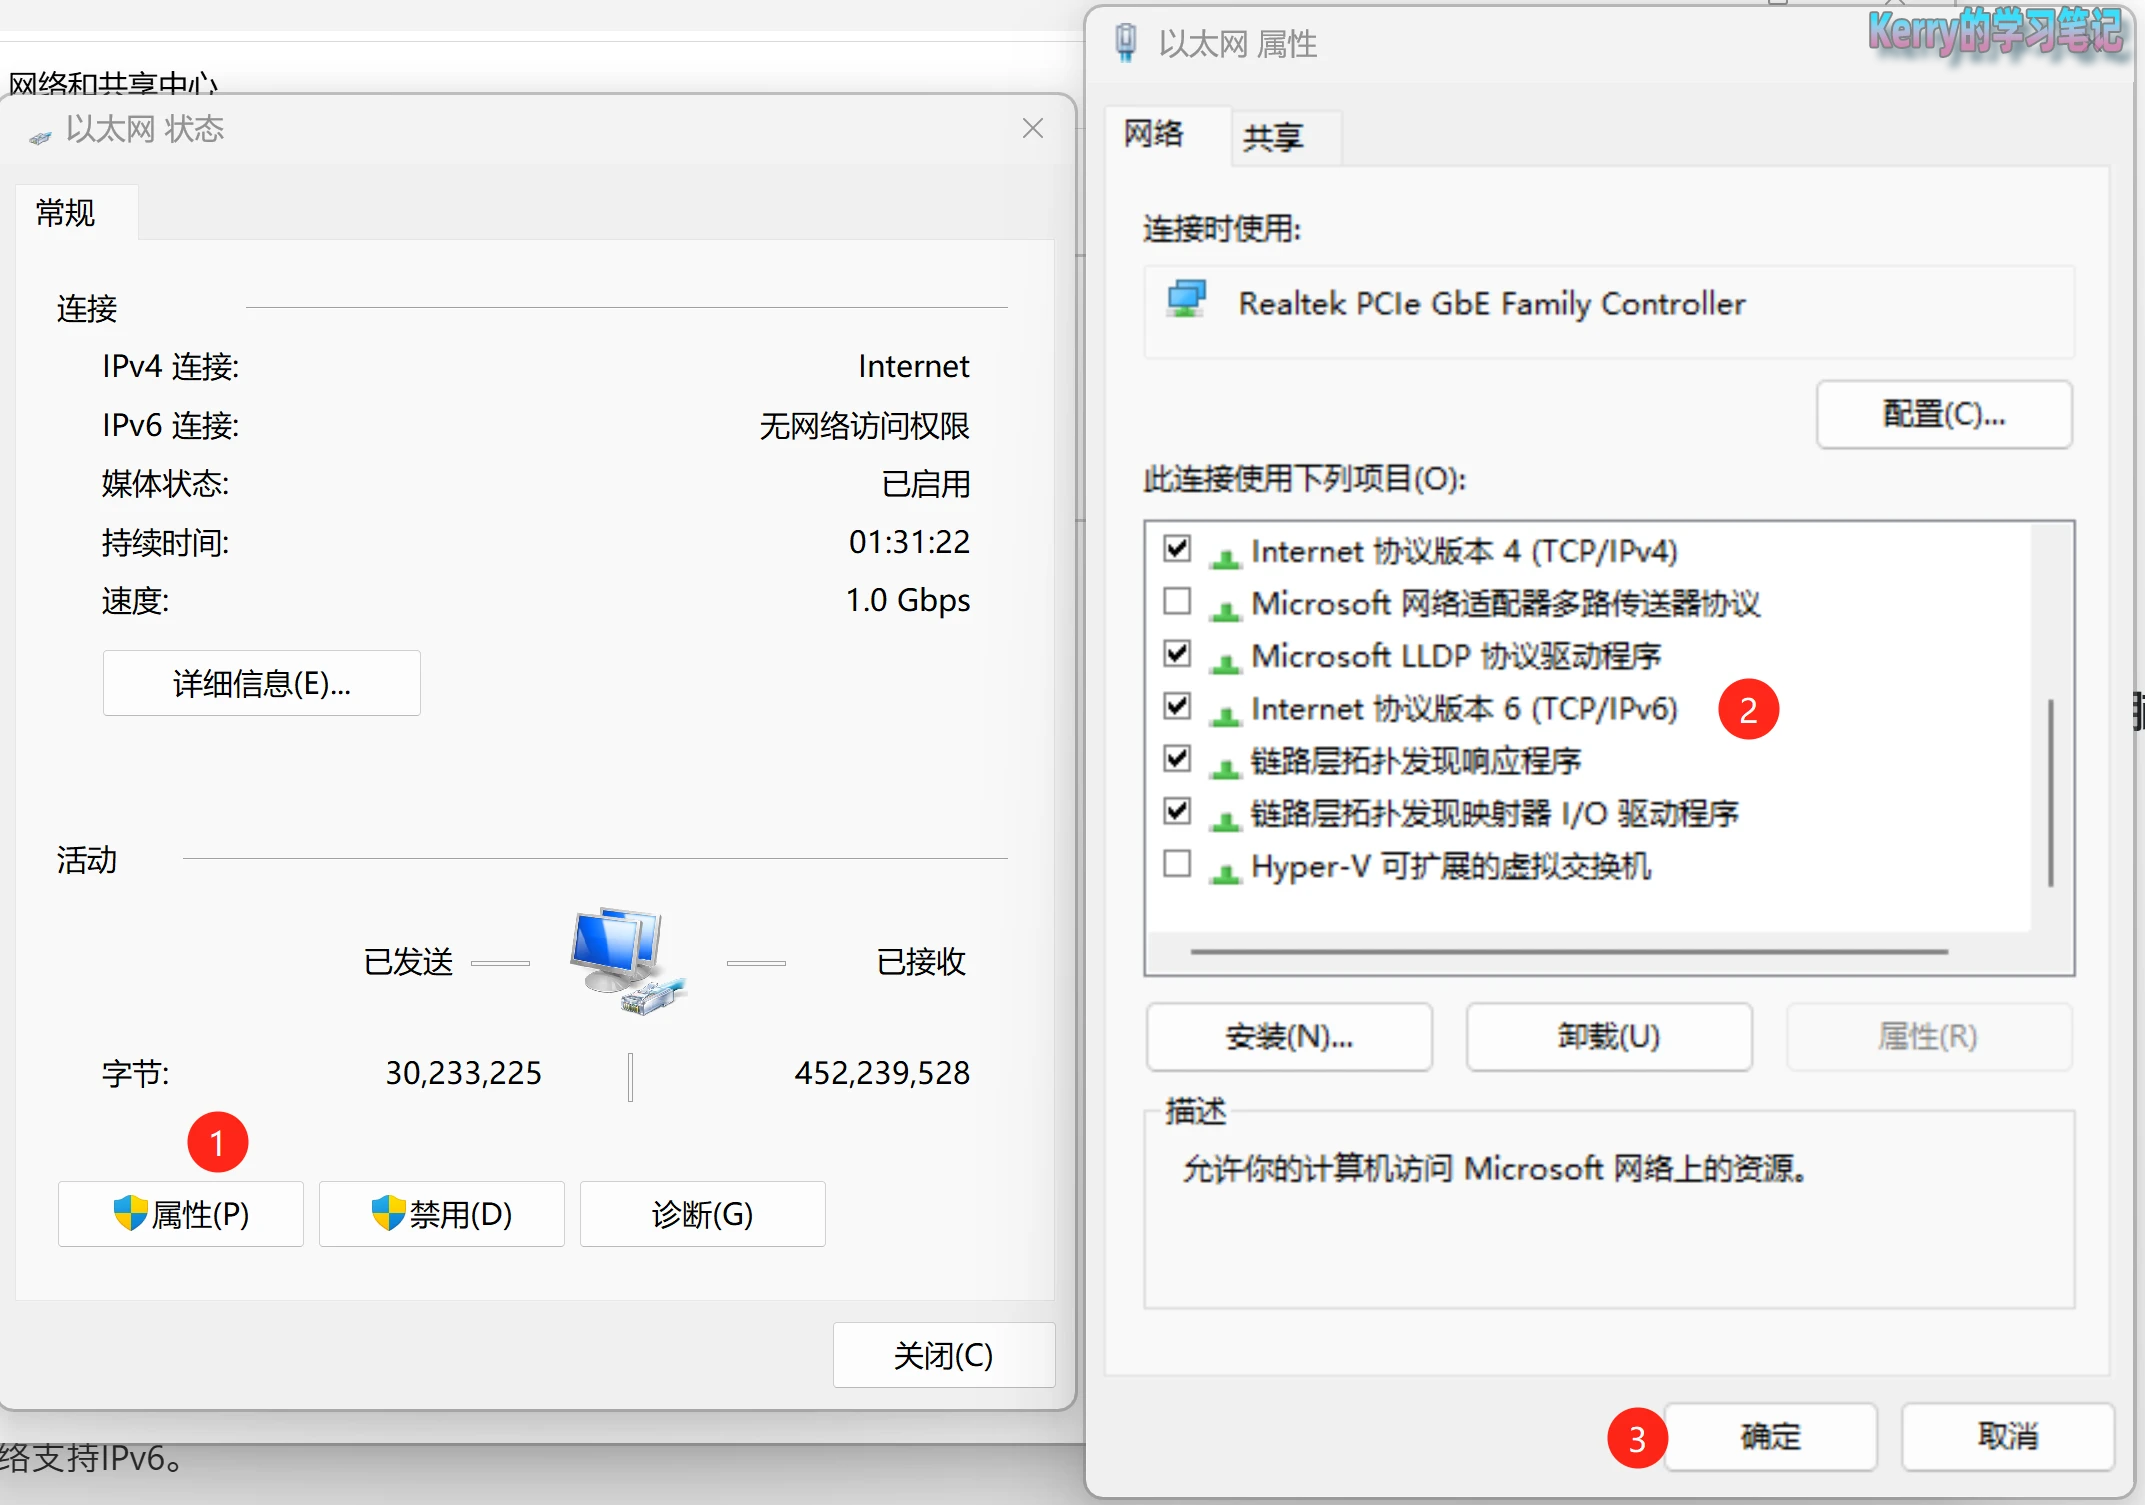
Task: Uncheck Internet 协议版本 6 (TCP/IPv6)
Action: pyautogui.click(x=1177, y=706)
